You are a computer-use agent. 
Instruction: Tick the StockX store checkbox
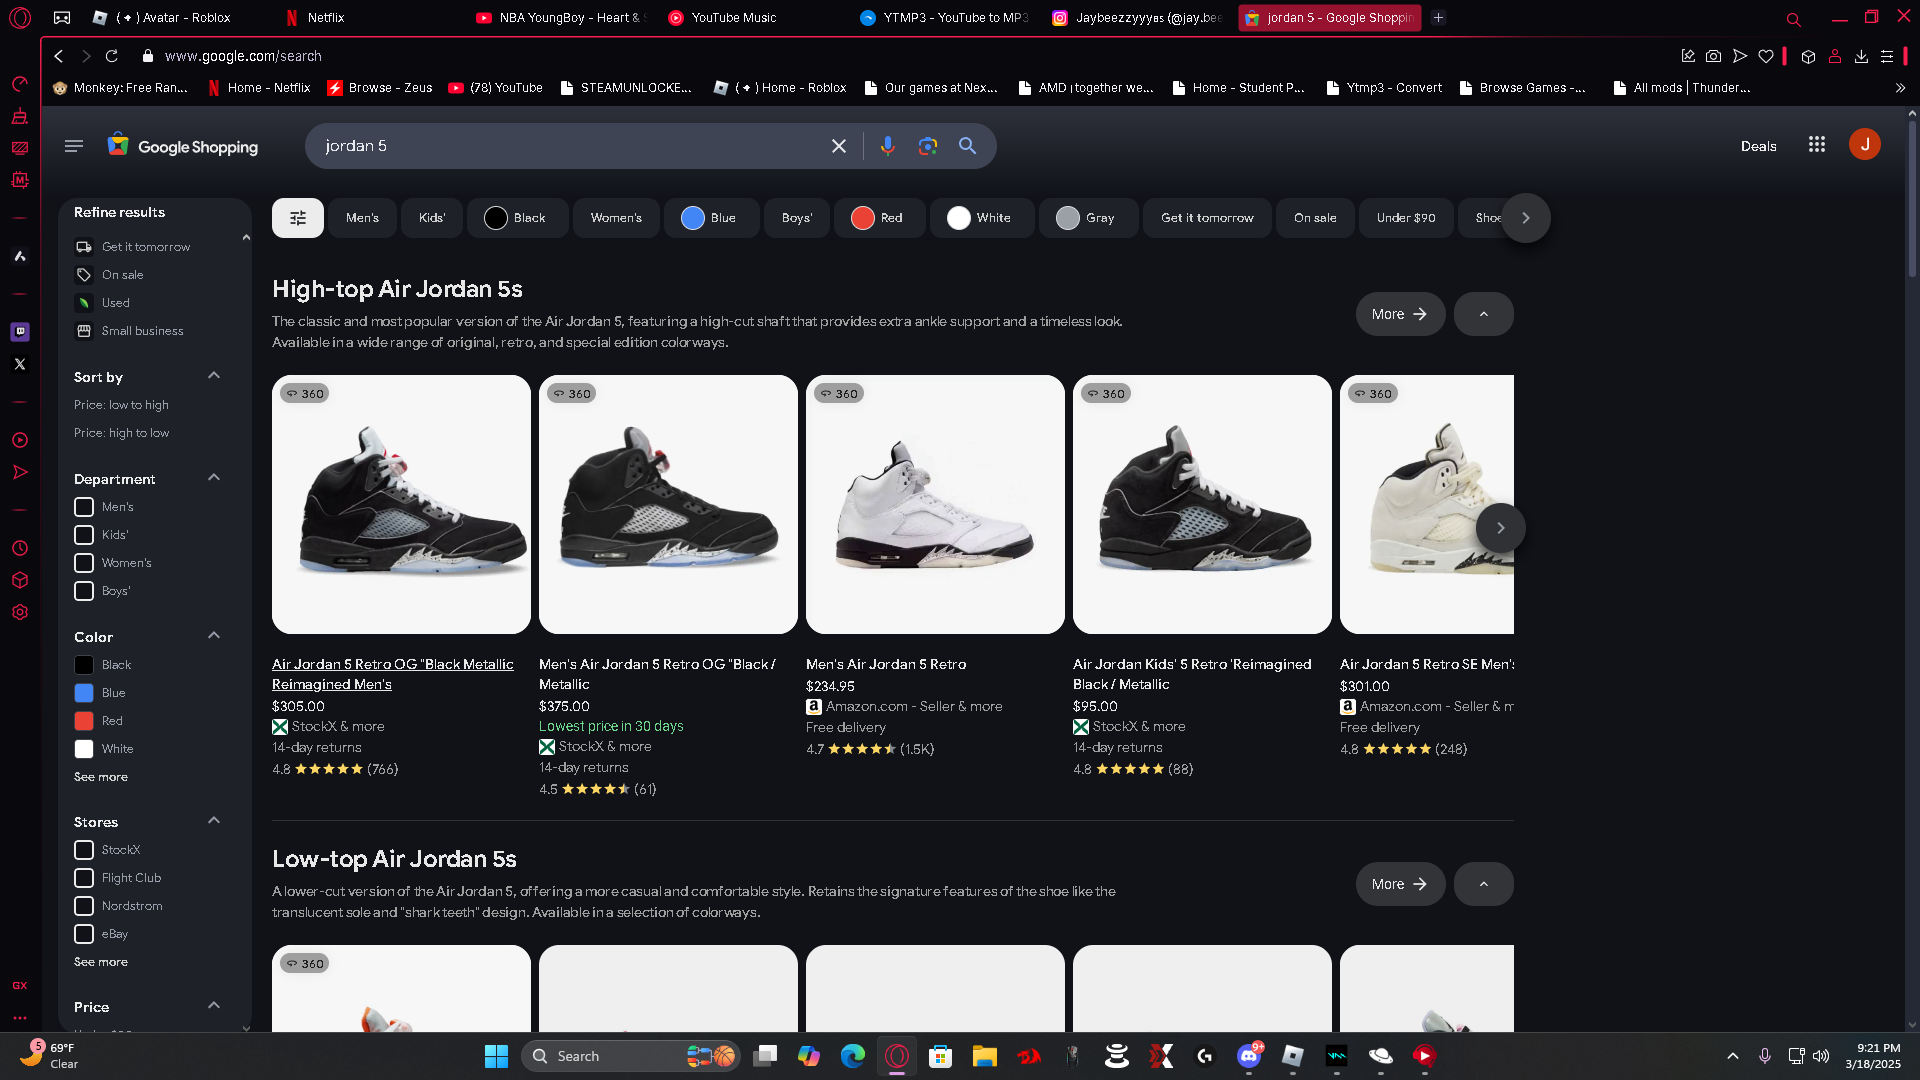[84, 850]
